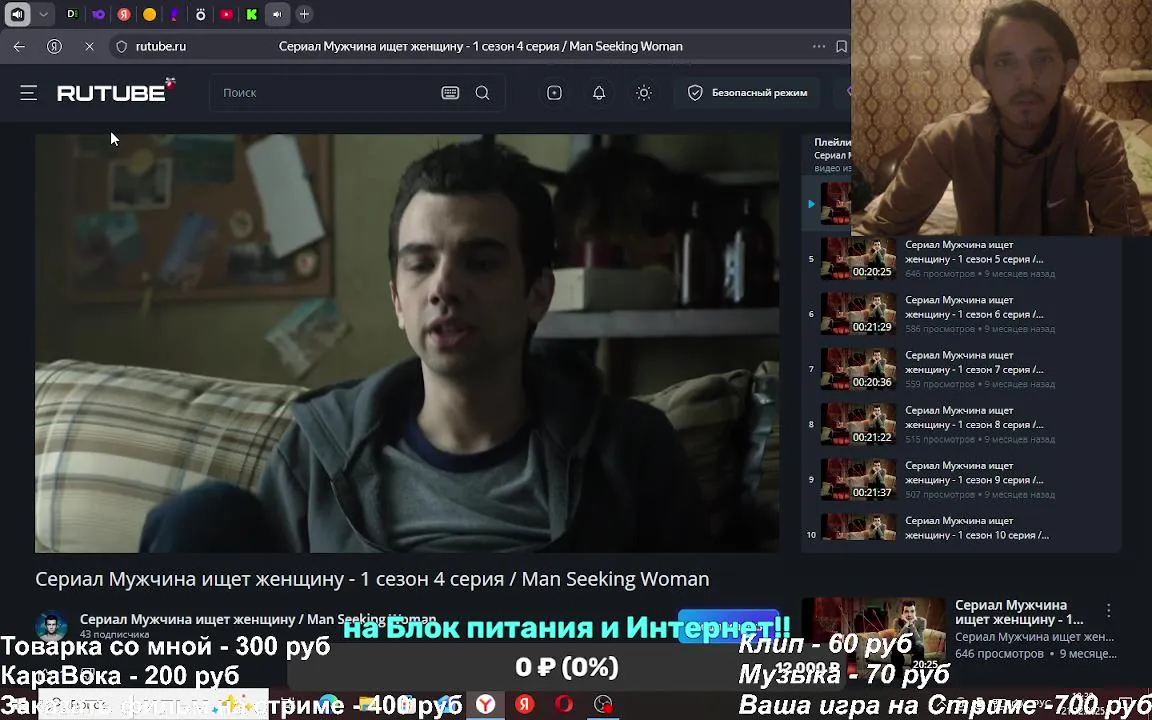
Task: Open playlist thumbnail for 6 серия
Action: coord(858,314)
